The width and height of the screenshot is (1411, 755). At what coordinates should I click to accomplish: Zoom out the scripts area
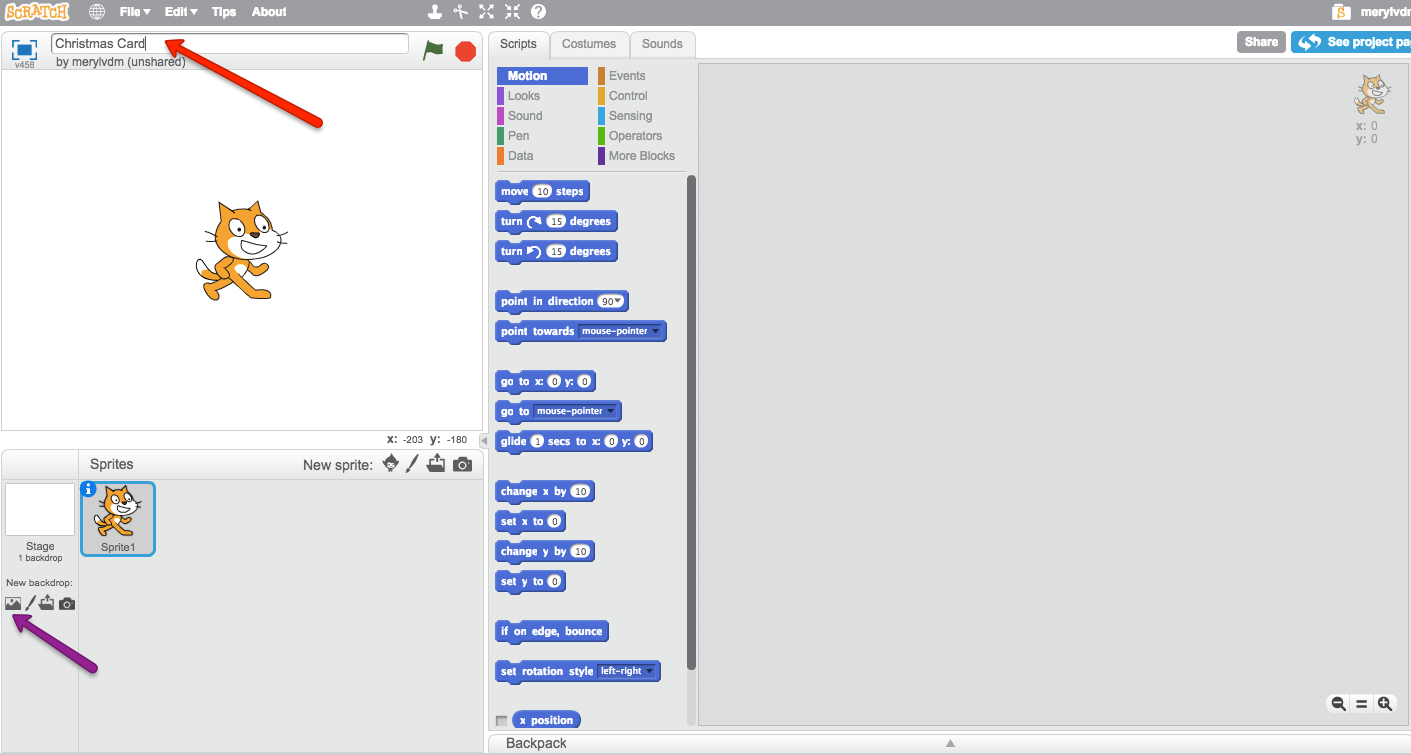coord(1338,704)
